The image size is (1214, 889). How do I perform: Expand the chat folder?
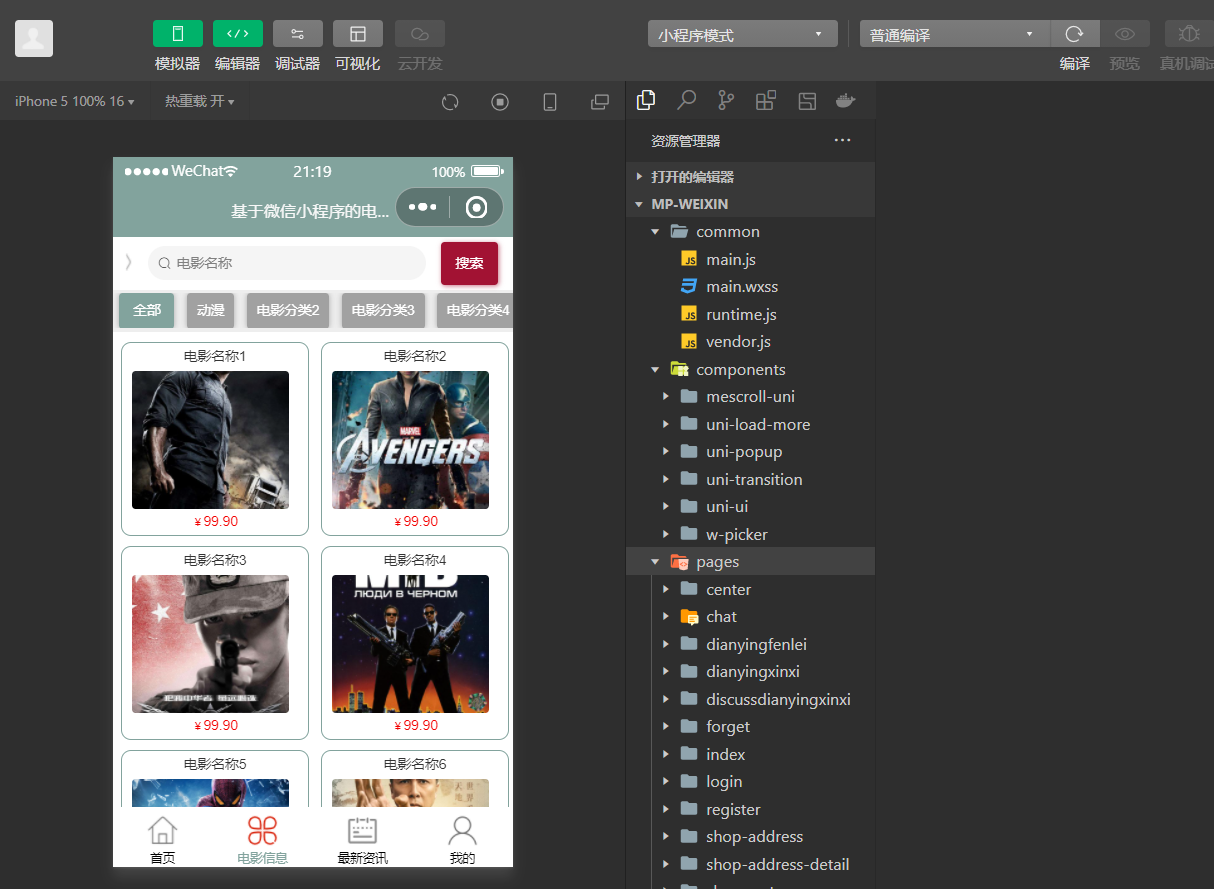(751, 617)
